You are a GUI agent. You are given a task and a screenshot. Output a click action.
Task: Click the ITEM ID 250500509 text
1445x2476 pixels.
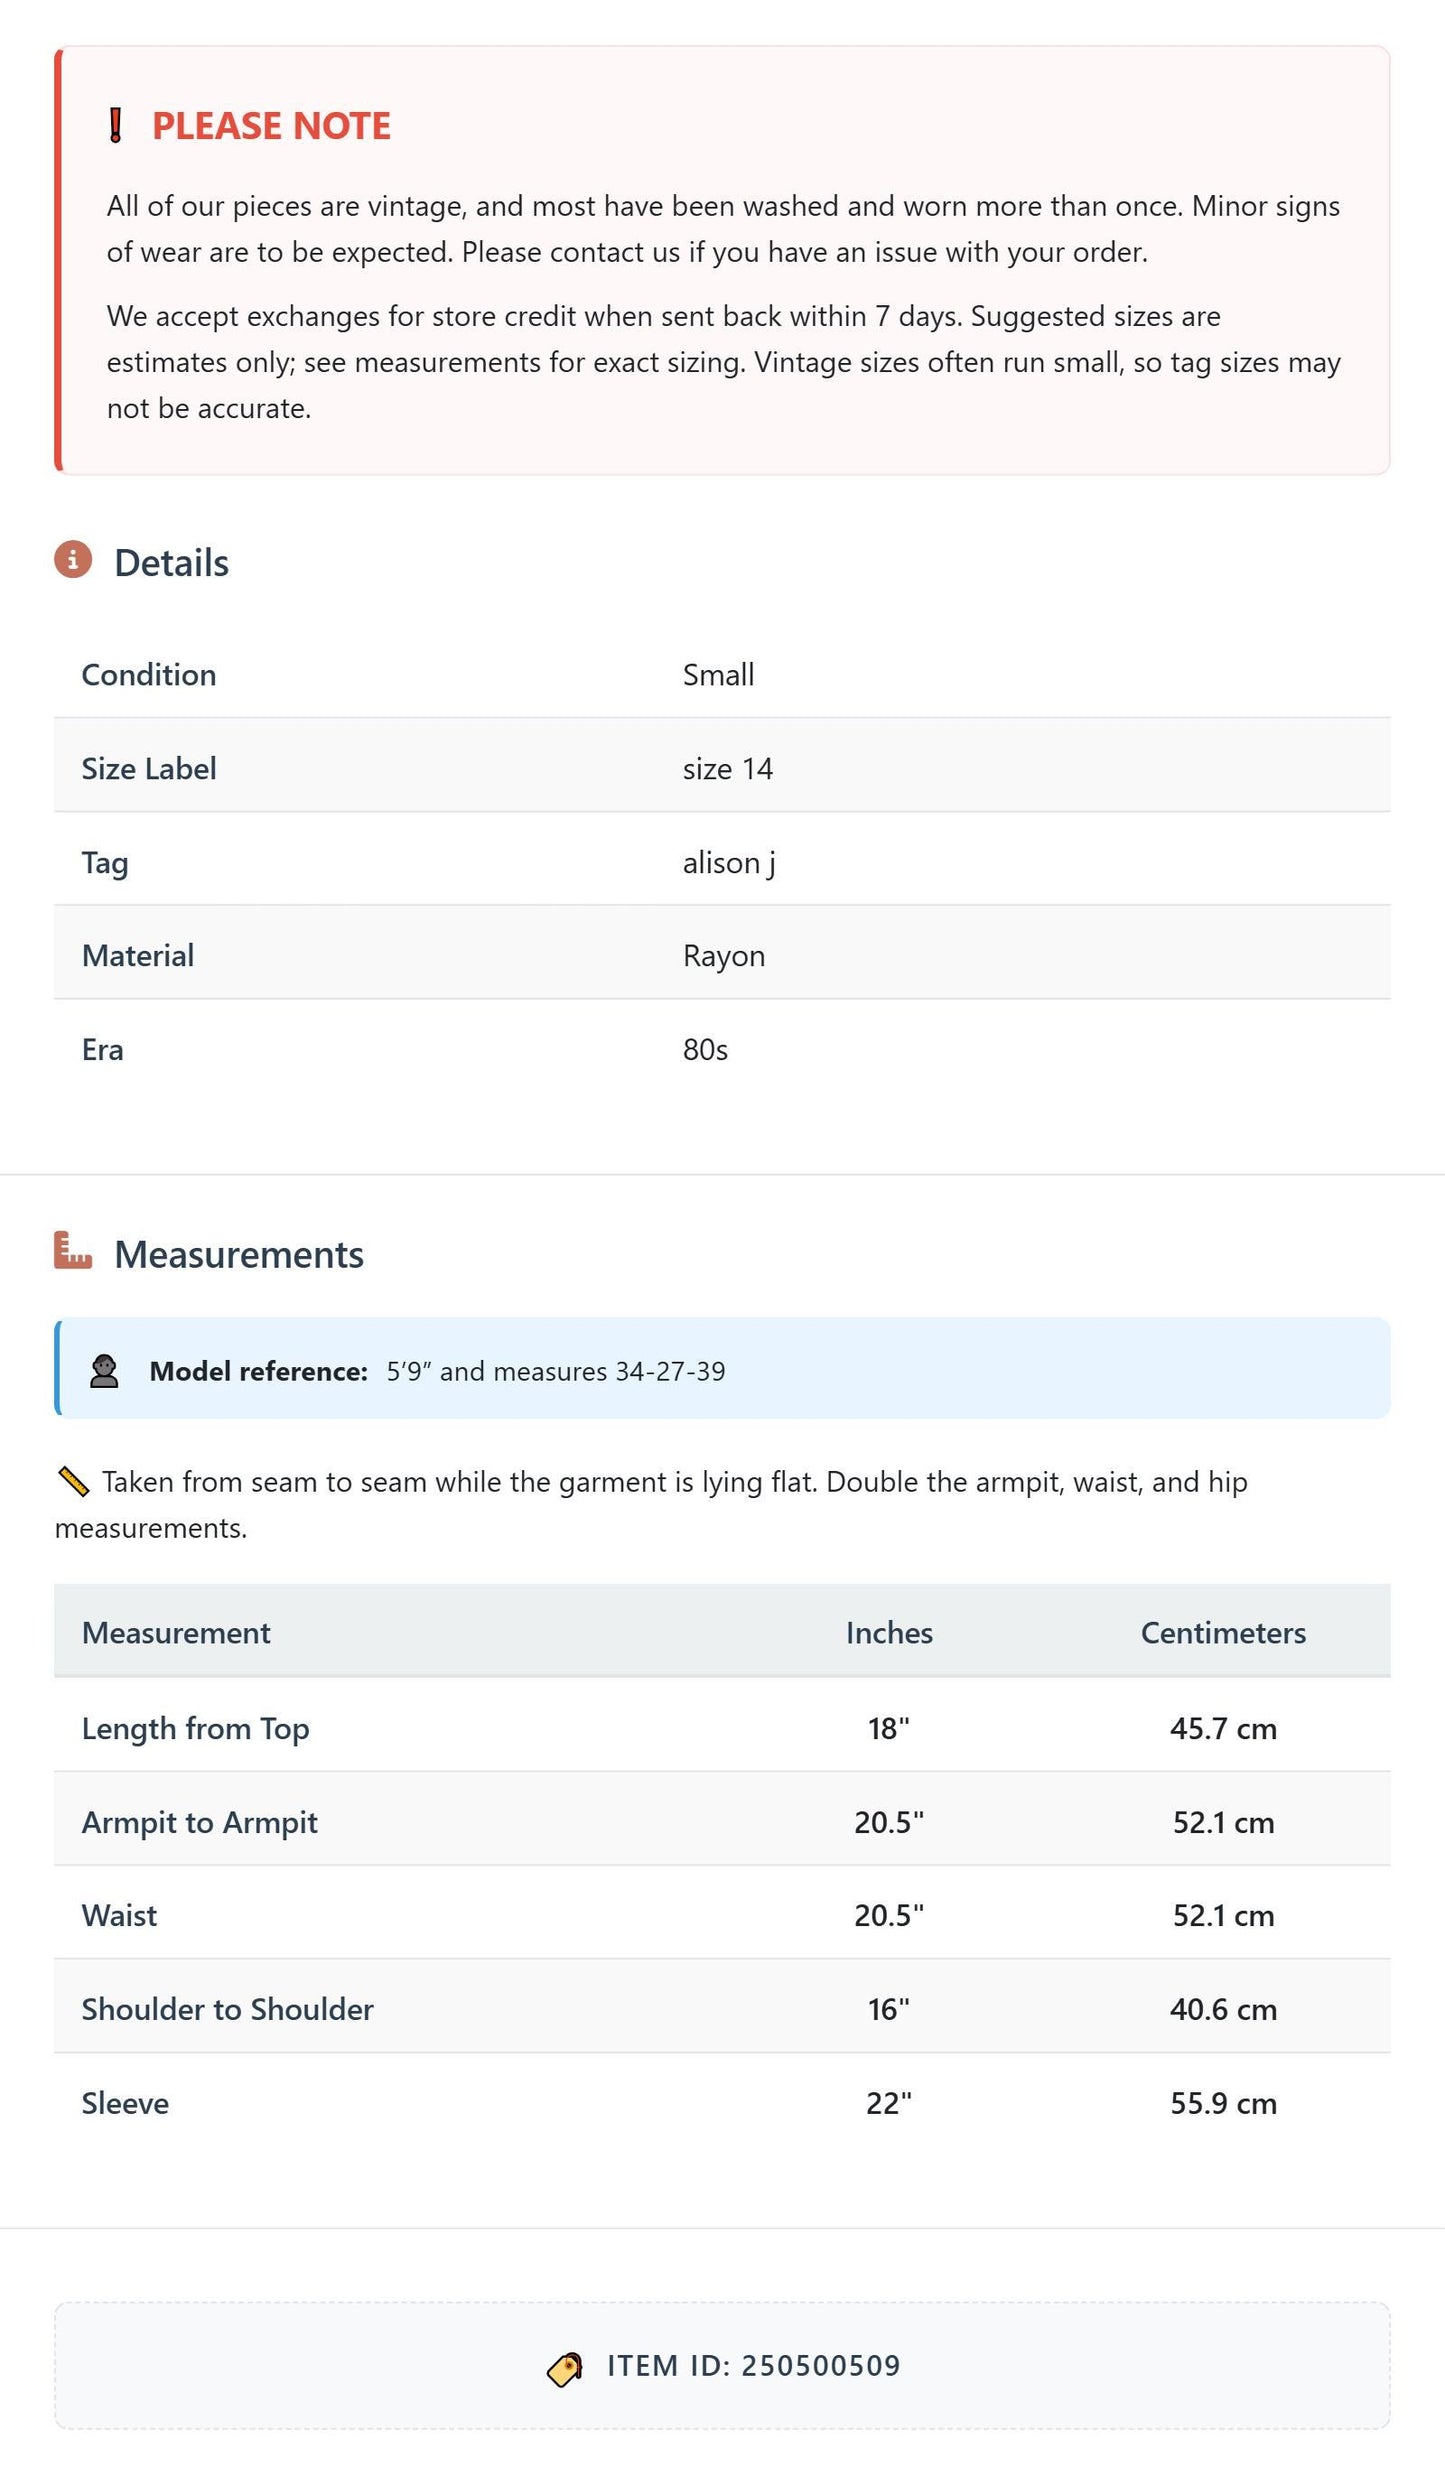tap(754, 2366)
